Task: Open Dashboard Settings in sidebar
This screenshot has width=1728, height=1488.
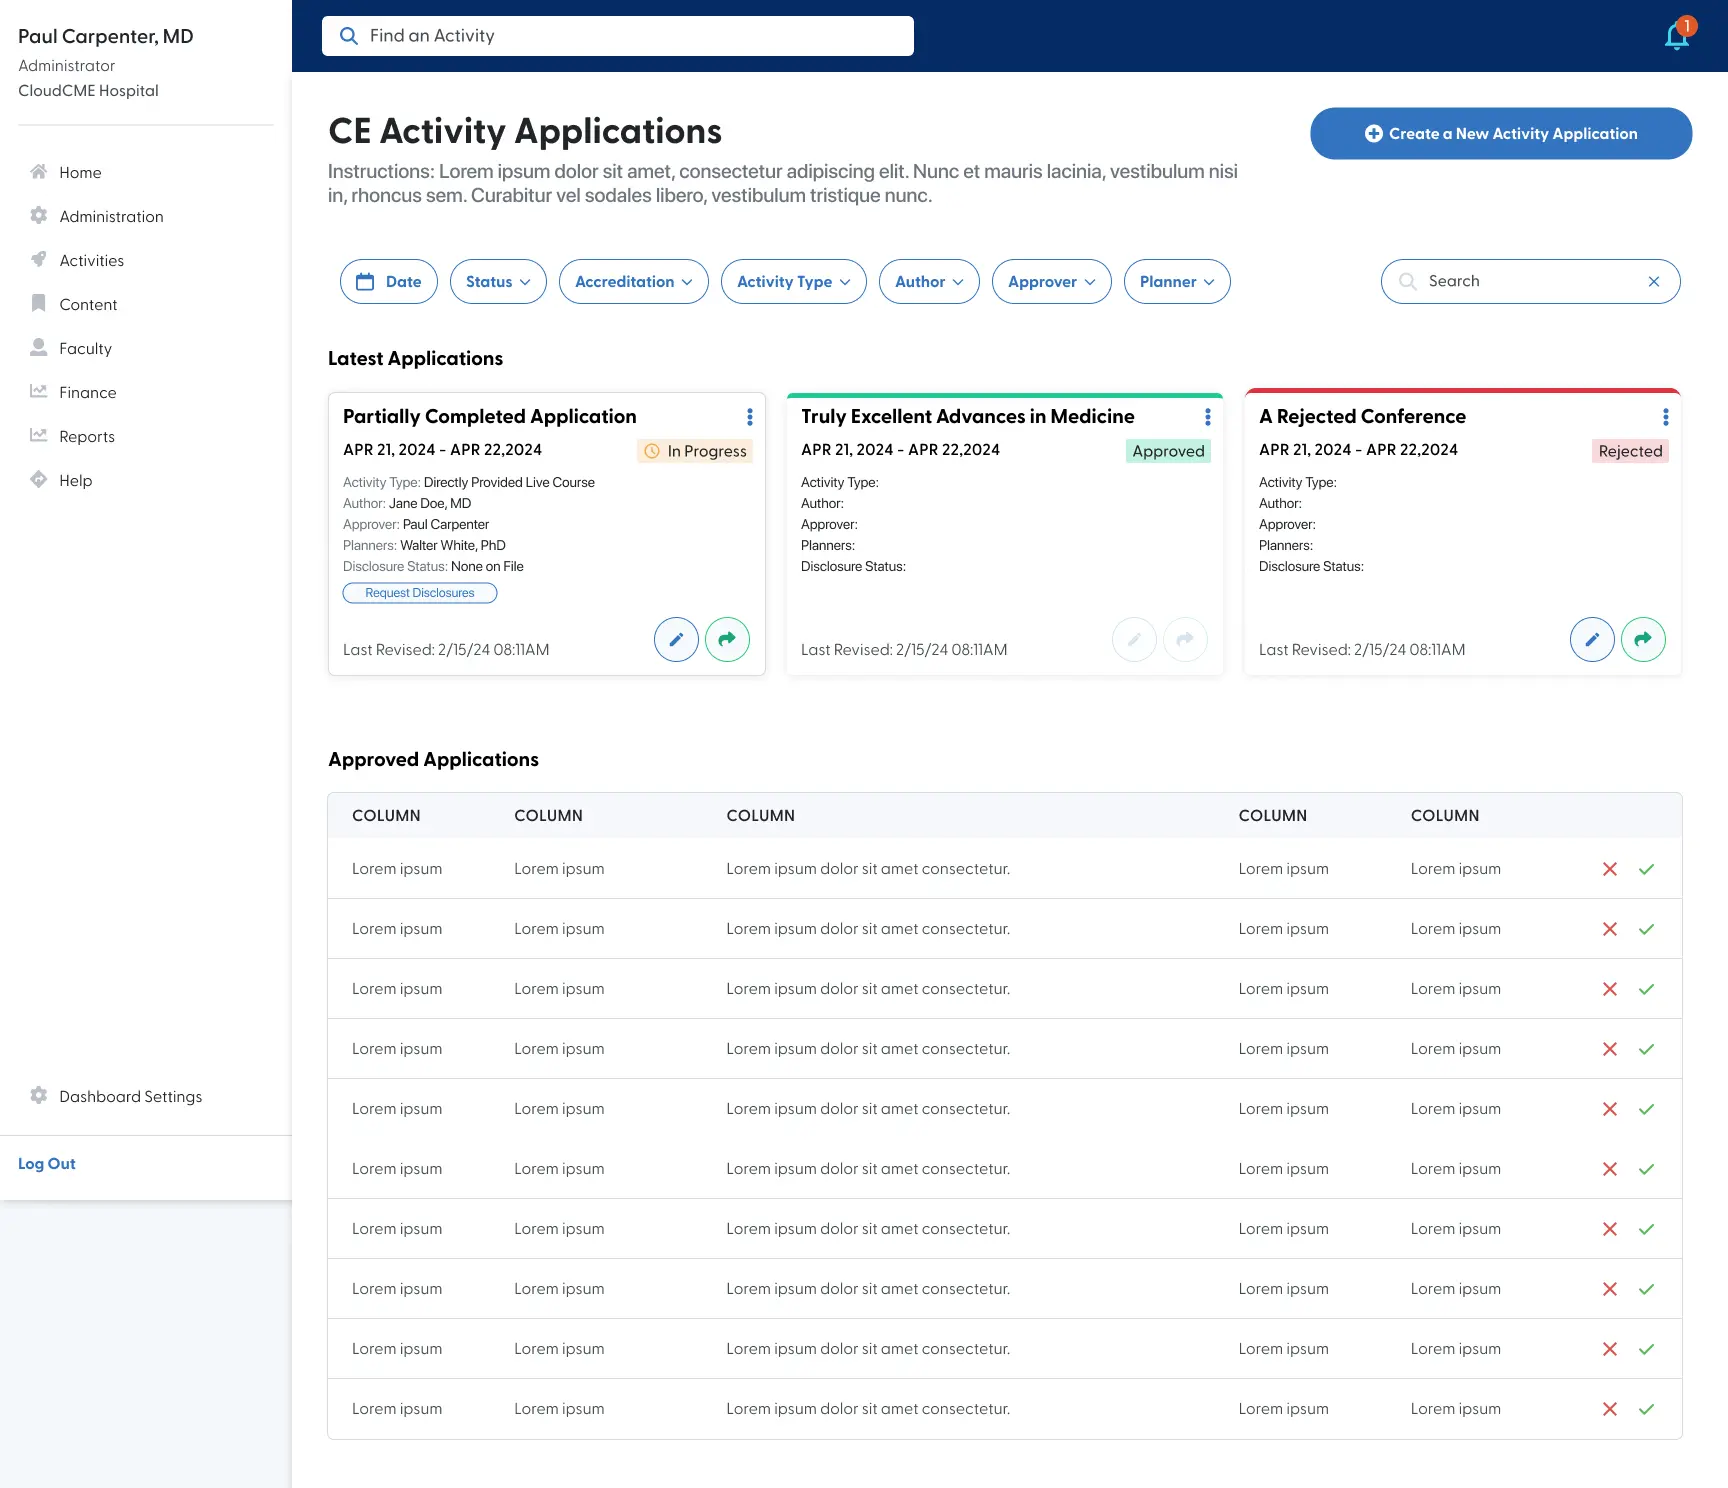Action: 130,1097
